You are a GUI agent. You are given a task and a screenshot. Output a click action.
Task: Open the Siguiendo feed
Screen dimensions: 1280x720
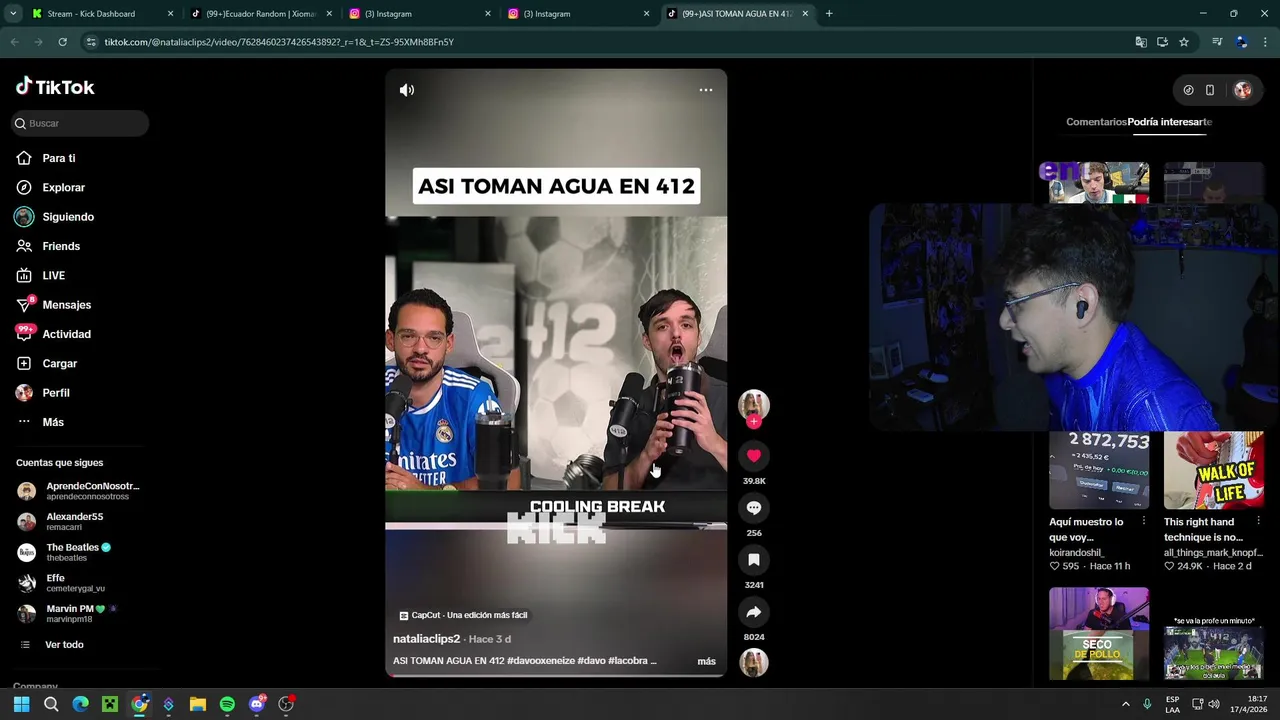(x=68, y=217)
